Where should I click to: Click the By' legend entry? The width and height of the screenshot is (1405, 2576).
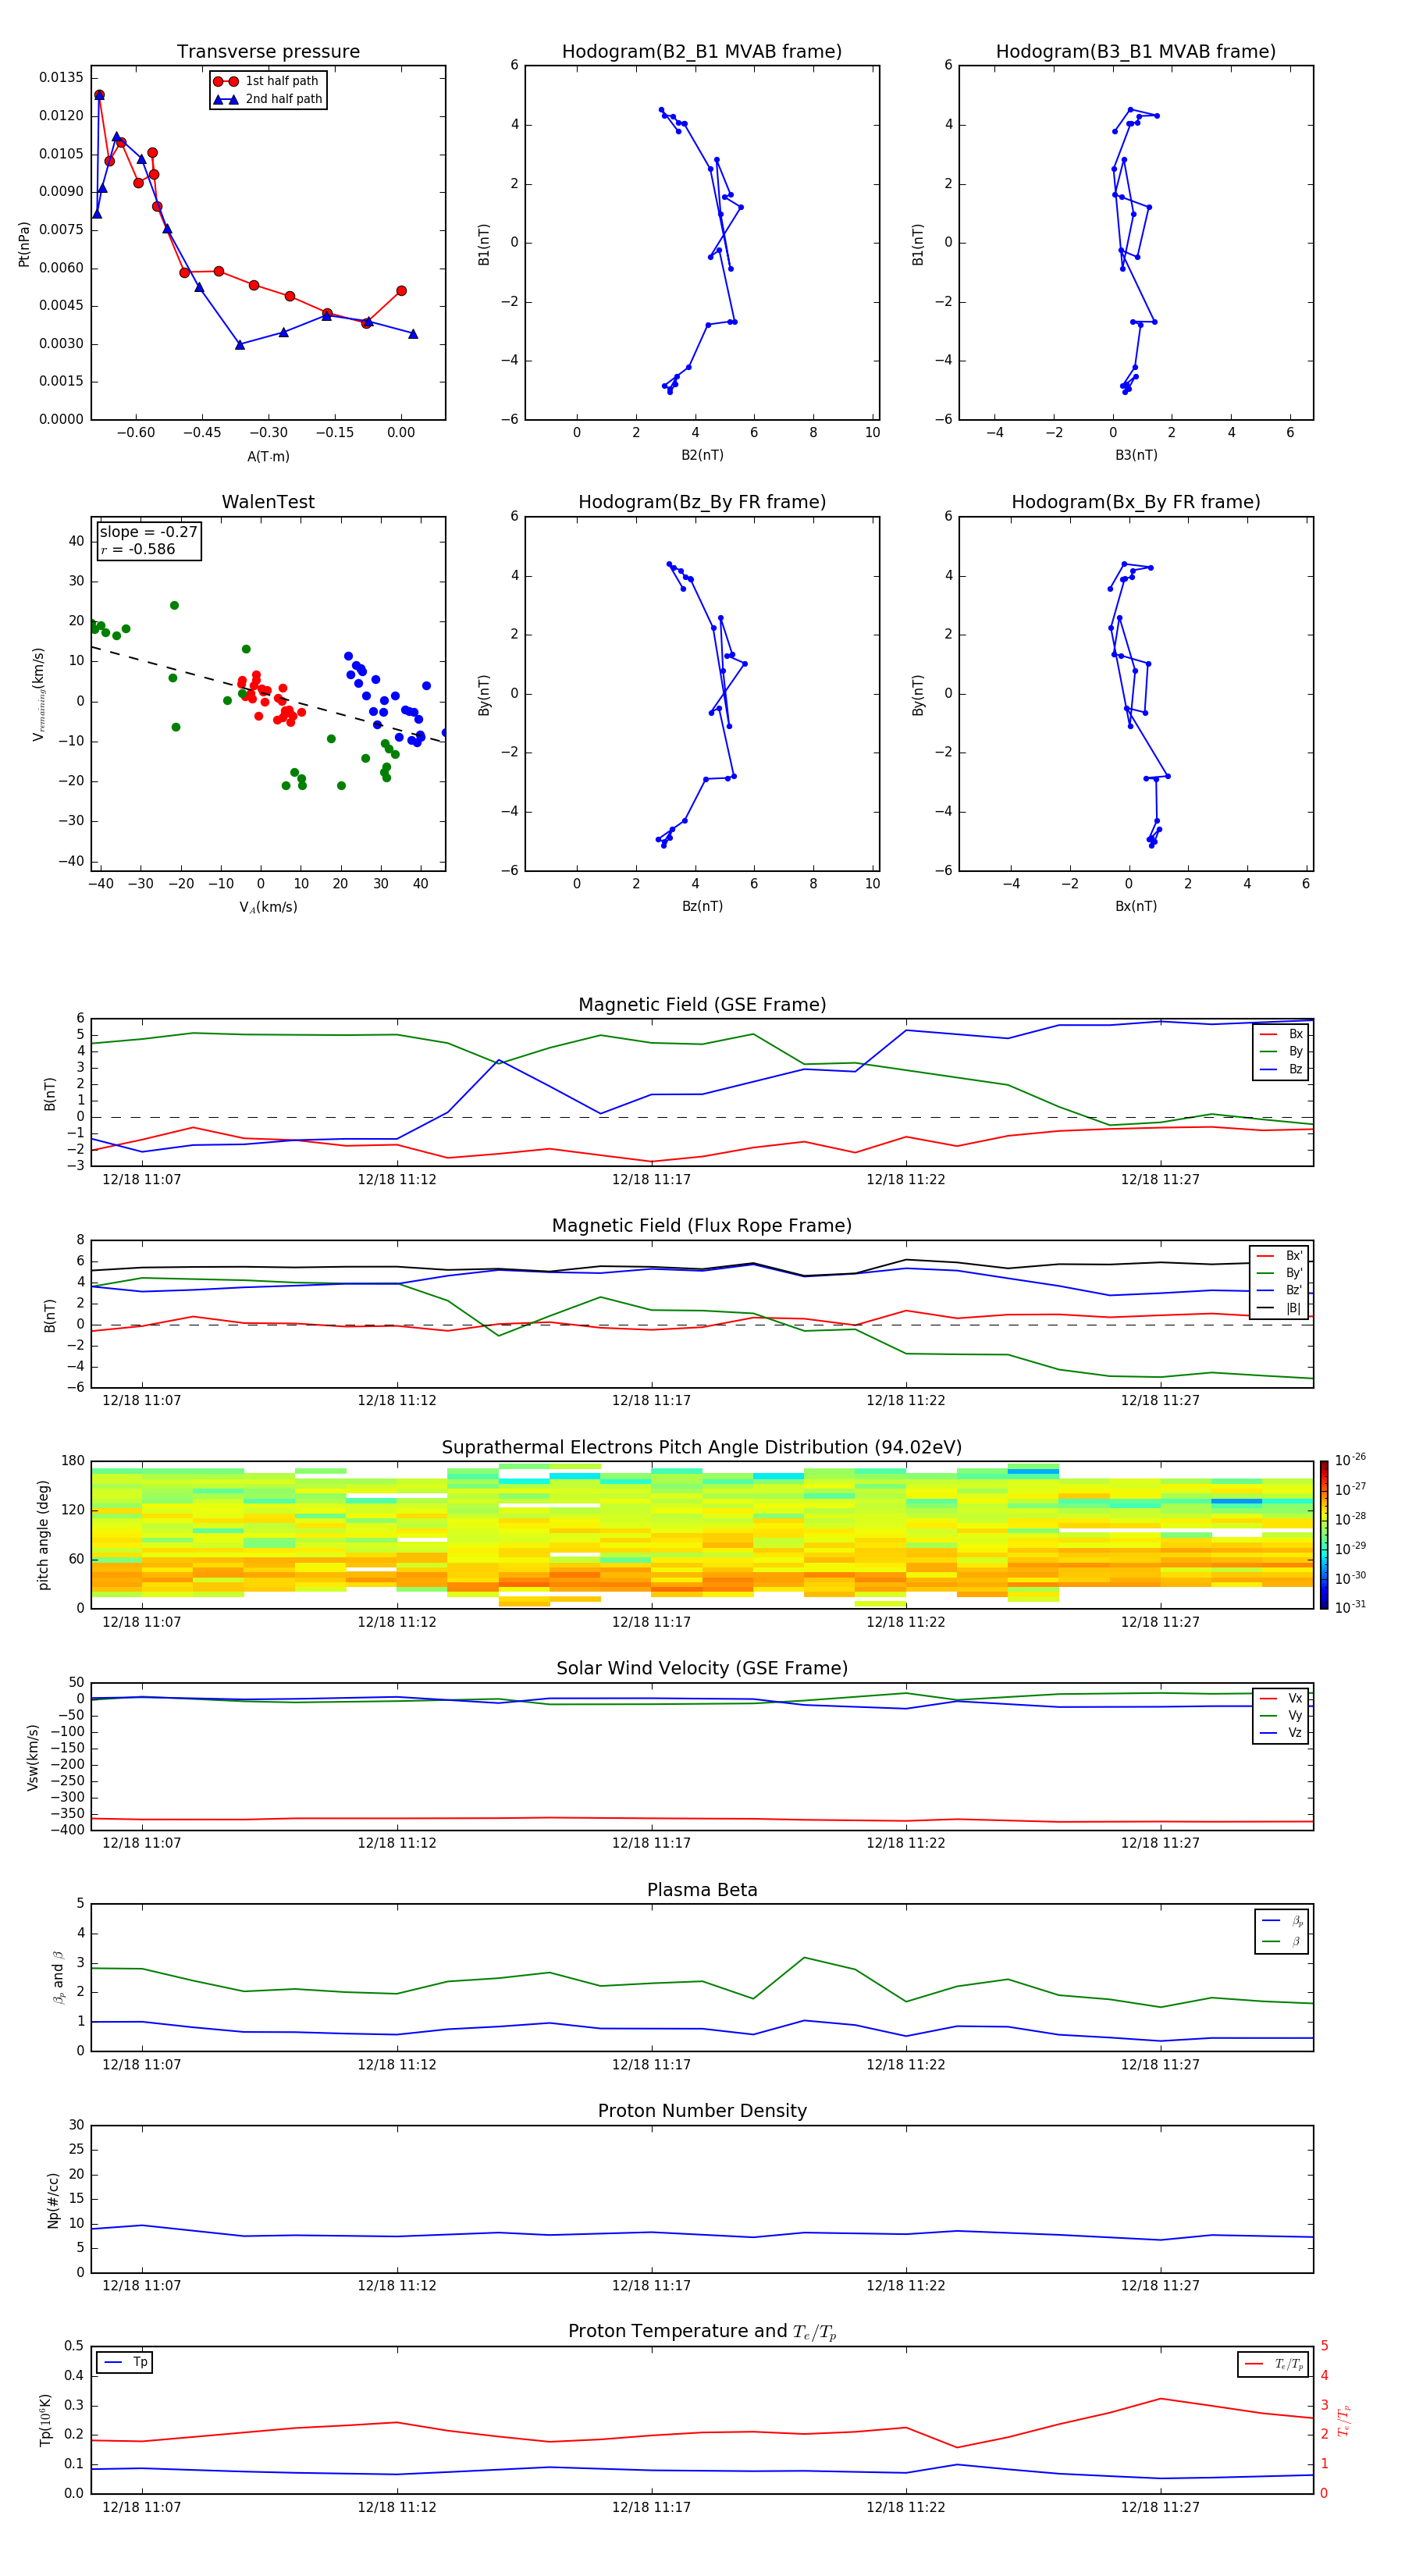pyautogui.click(x=1280, y=1273)
